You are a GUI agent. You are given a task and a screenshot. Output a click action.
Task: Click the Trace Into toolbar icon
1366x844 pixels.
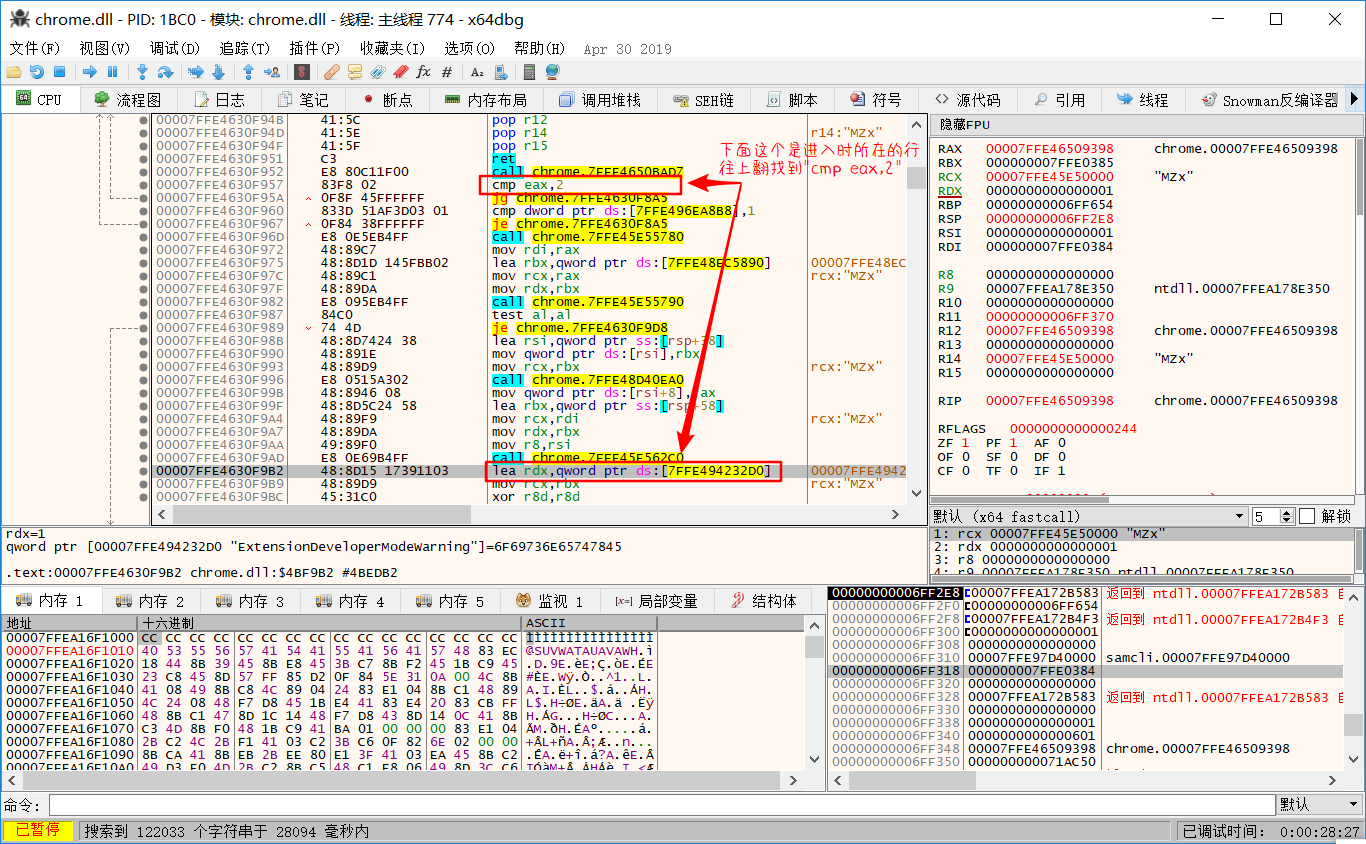click(x=196, y=72)
